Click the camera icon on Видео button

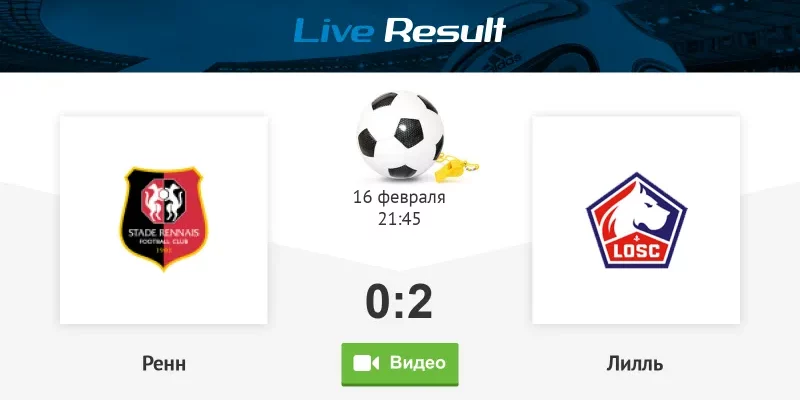[x=366, y=363]
